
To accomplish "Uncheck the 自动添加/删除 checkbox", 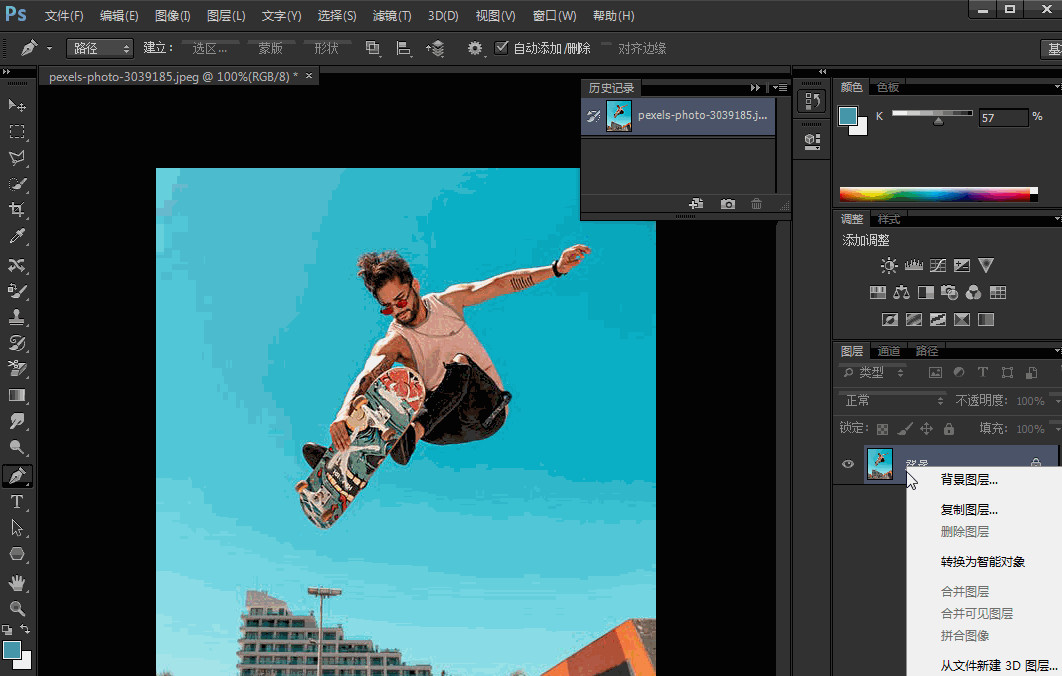I will [x=502, y=48].
